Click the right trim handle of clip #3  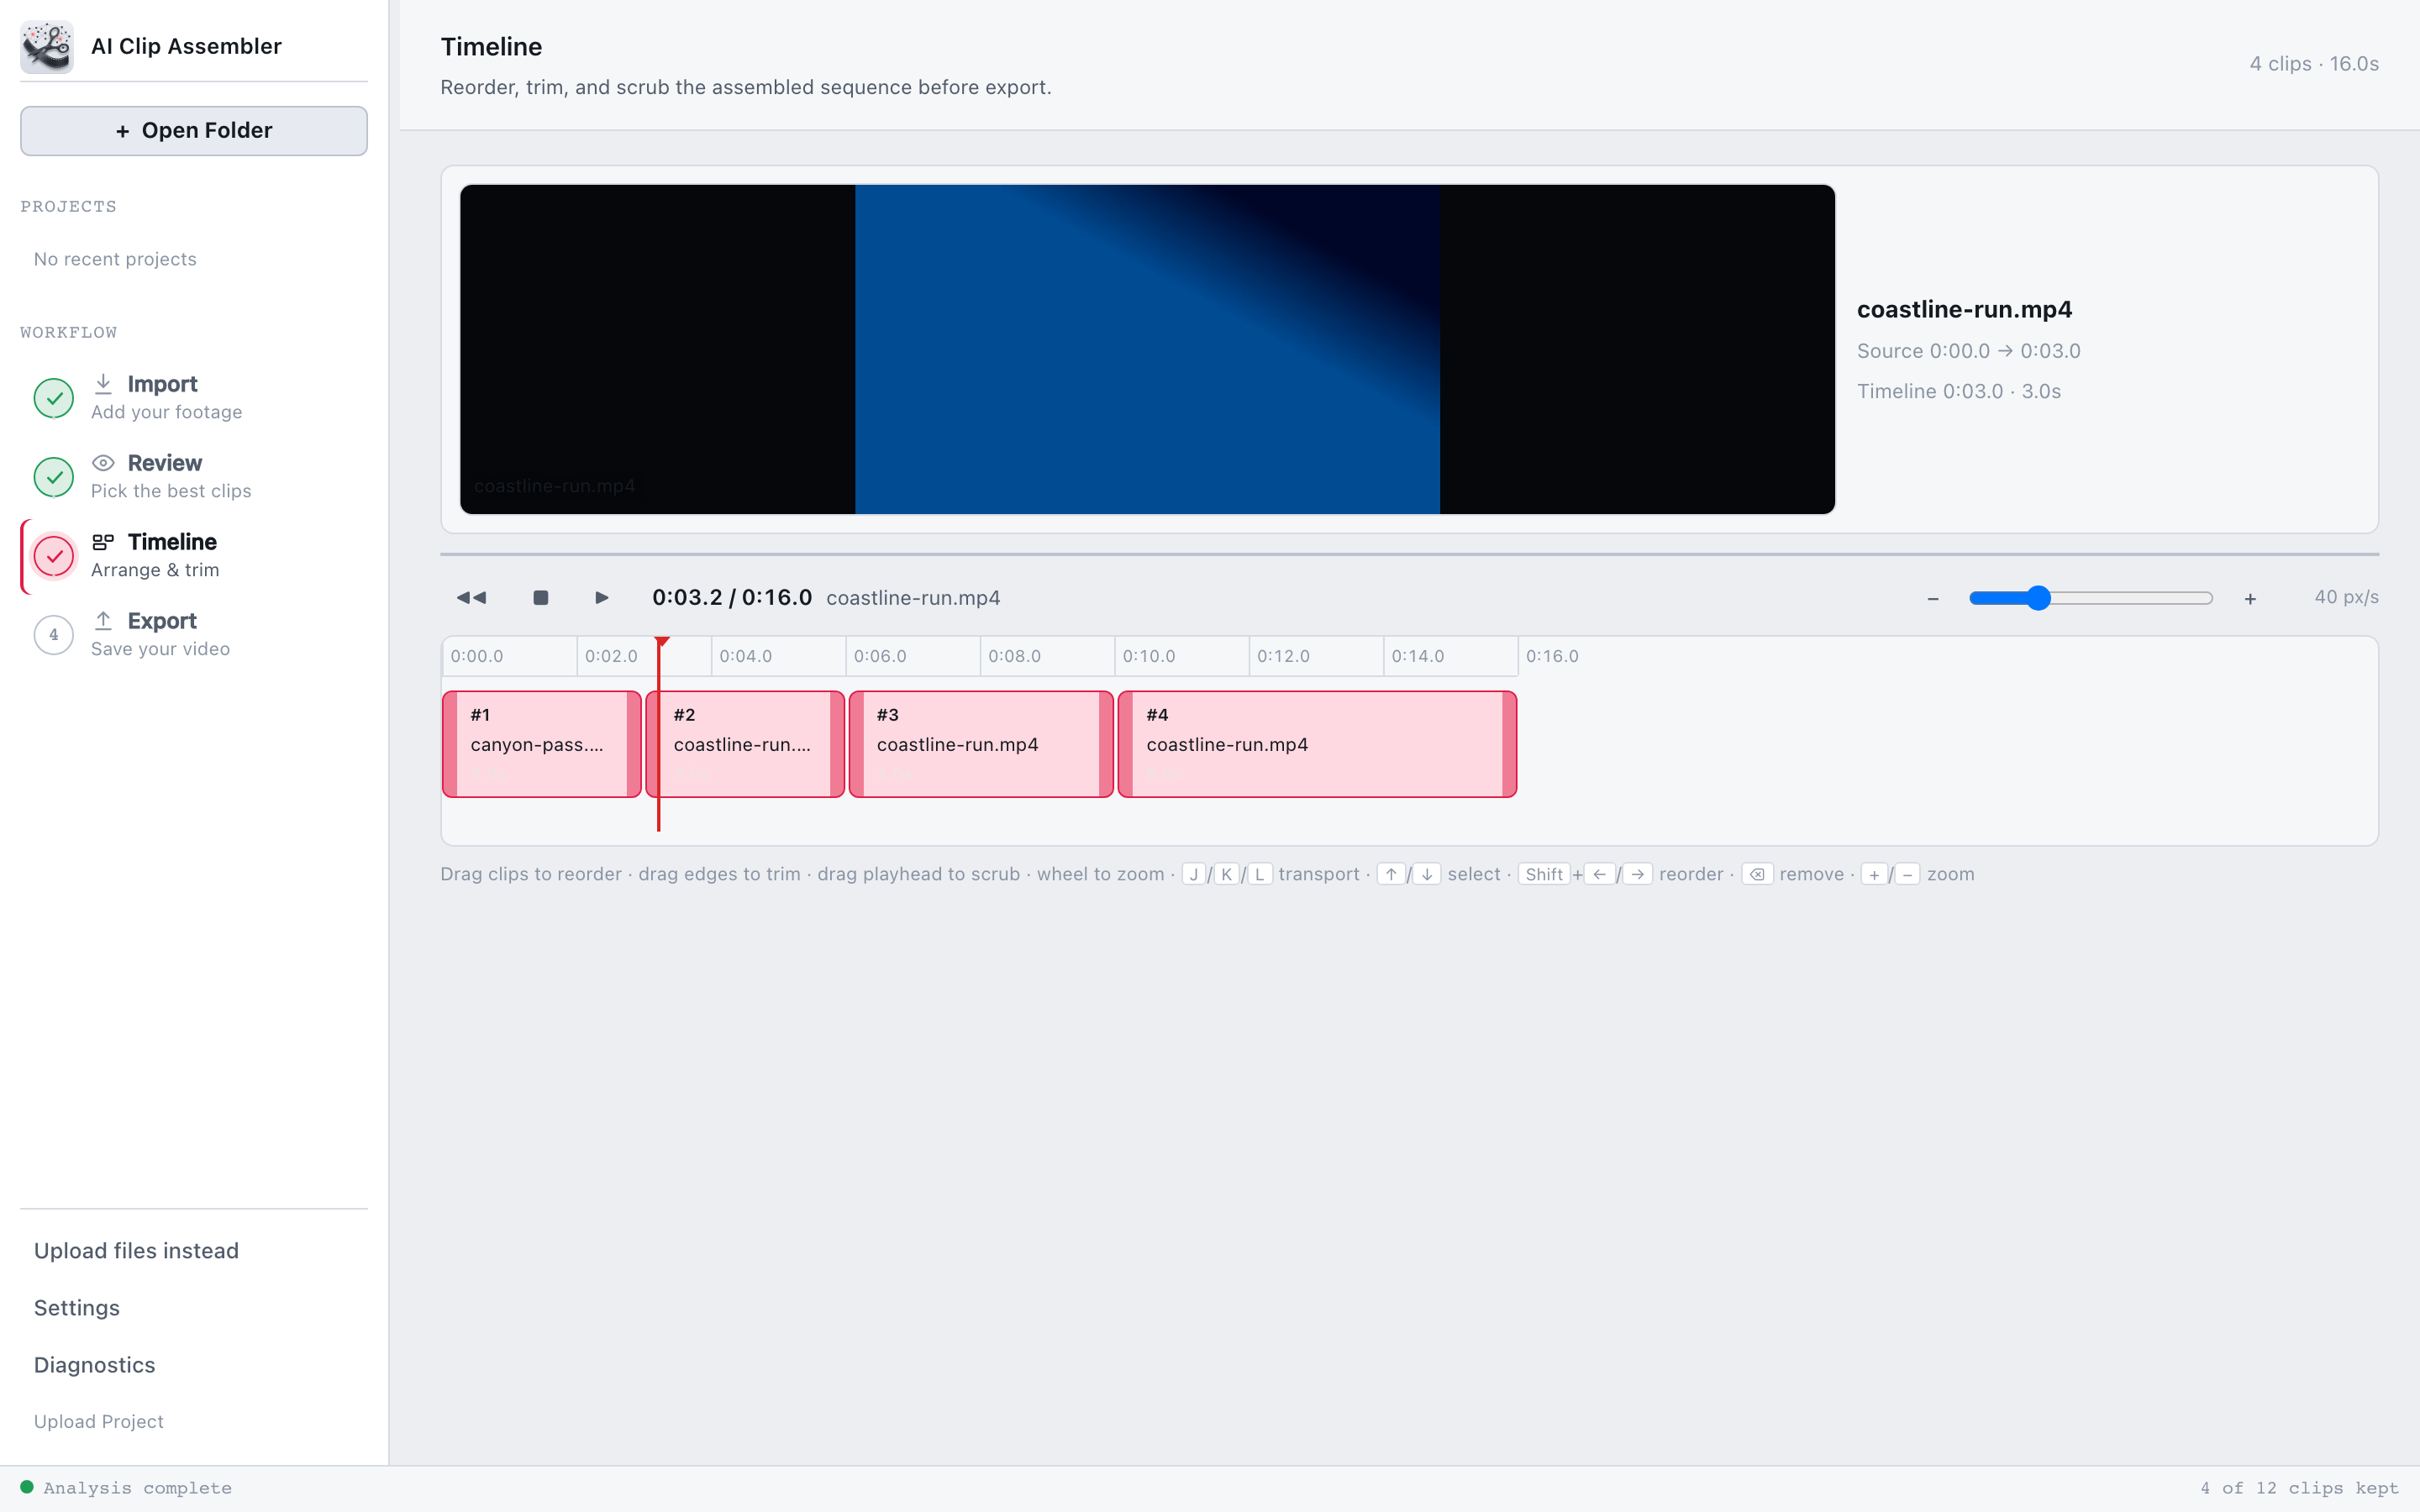tap(1106, 744)
